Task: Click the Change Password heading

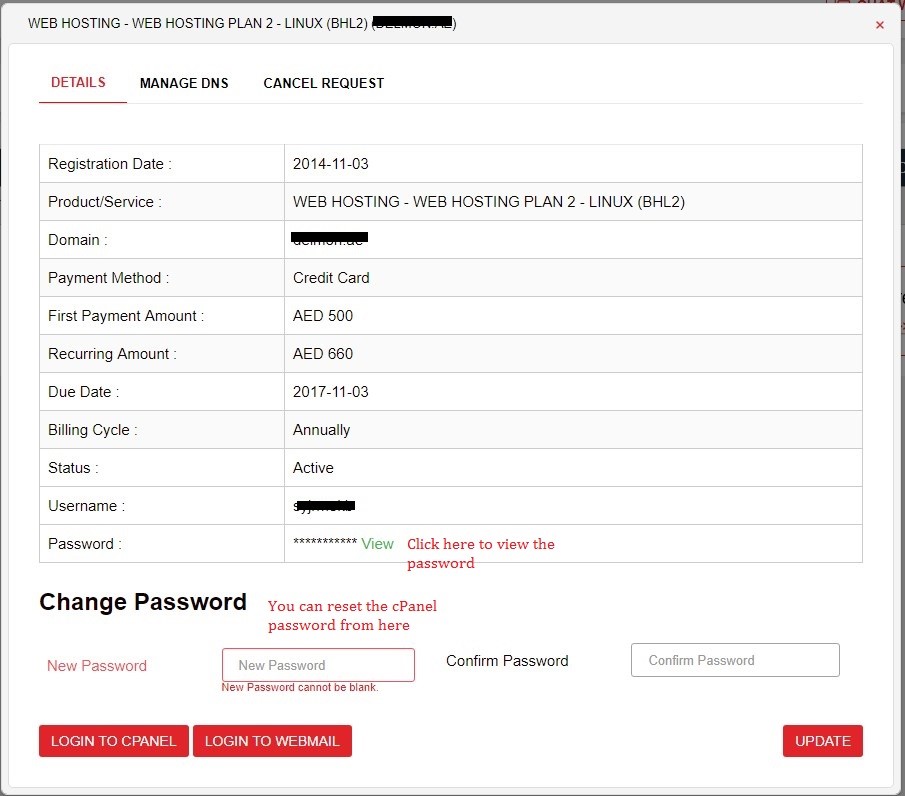Action: point(143,602)
